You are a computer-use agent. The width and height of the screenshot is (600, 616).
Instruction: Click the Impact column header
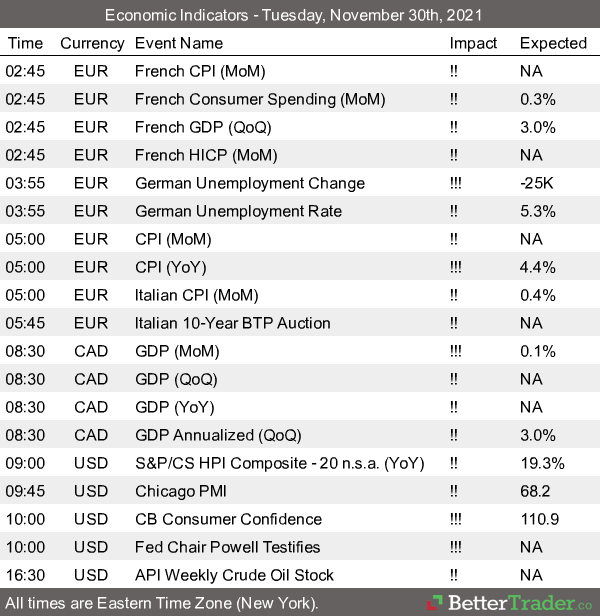pos(473,43)
